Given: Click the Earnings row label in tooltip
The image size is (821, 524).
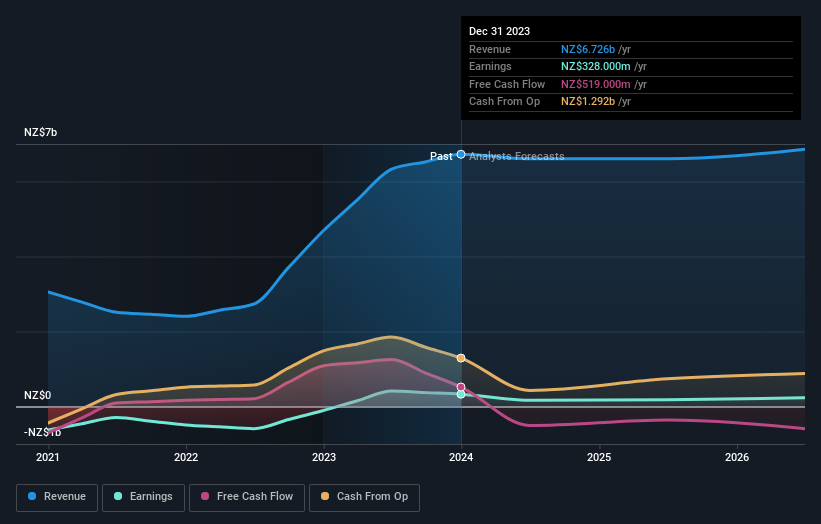Looking at the screenshot, I should (490, 66).
